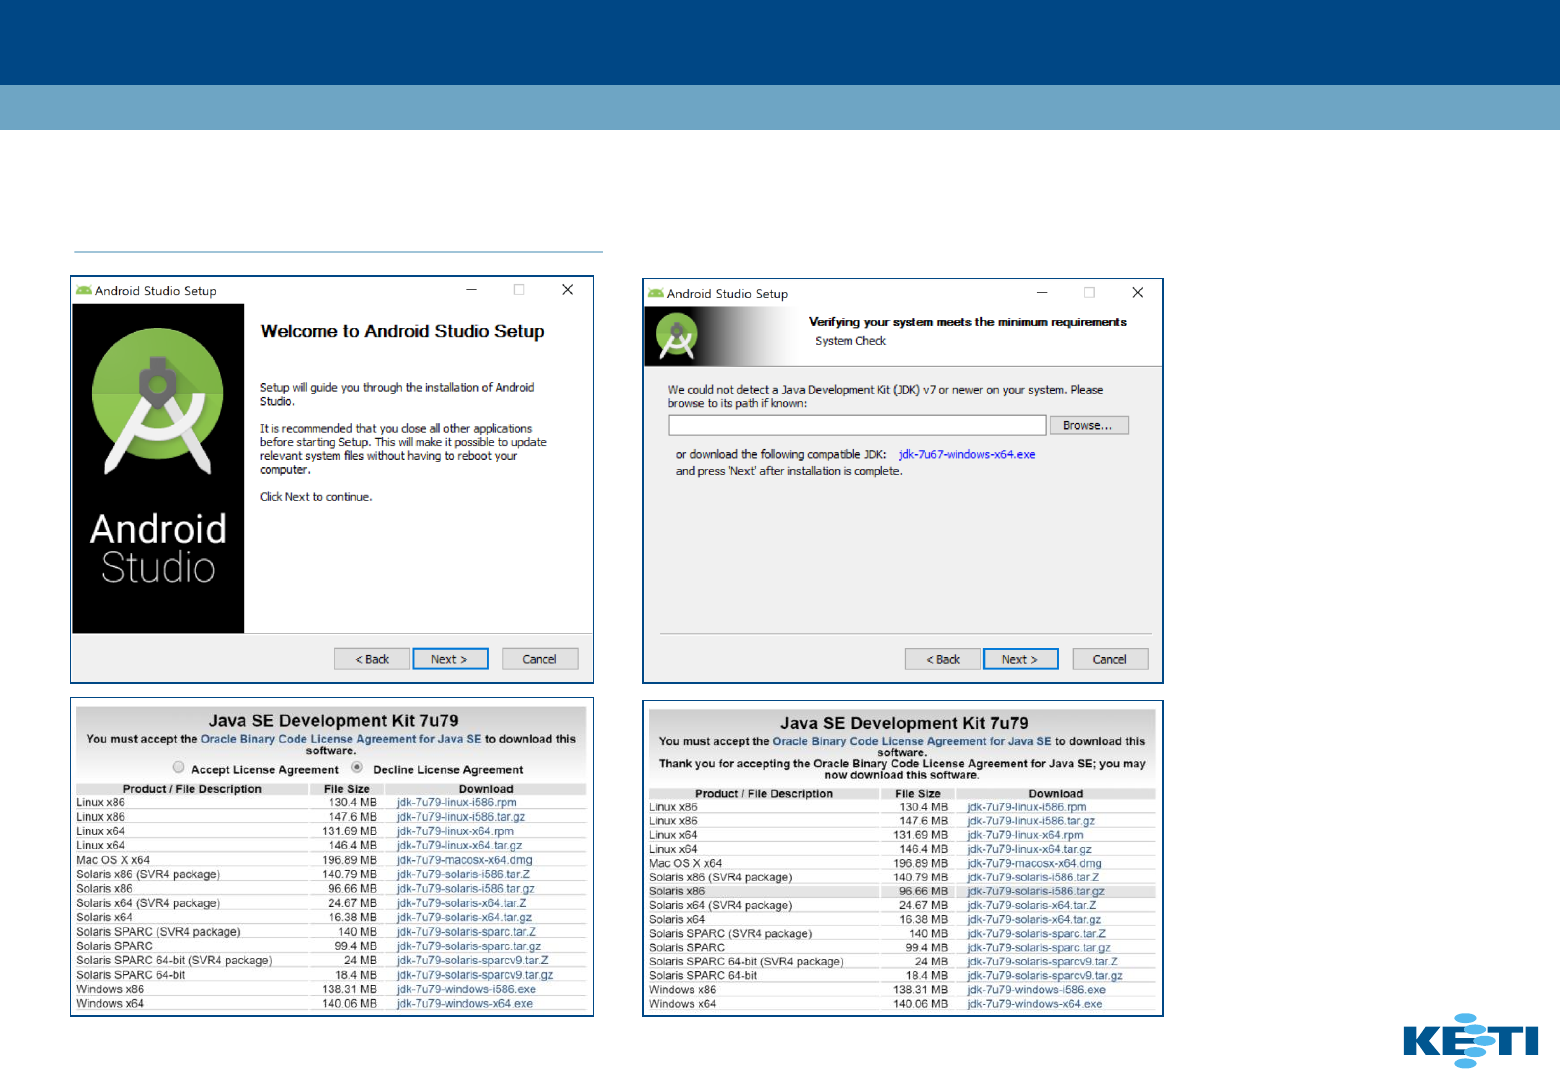The height and width of the screenshot is (1080, 1560).
Task: Download jdk-7u79-solaris-sparc.tar.Z from the Accept/Decline table
Action: [x=466, y=931]
